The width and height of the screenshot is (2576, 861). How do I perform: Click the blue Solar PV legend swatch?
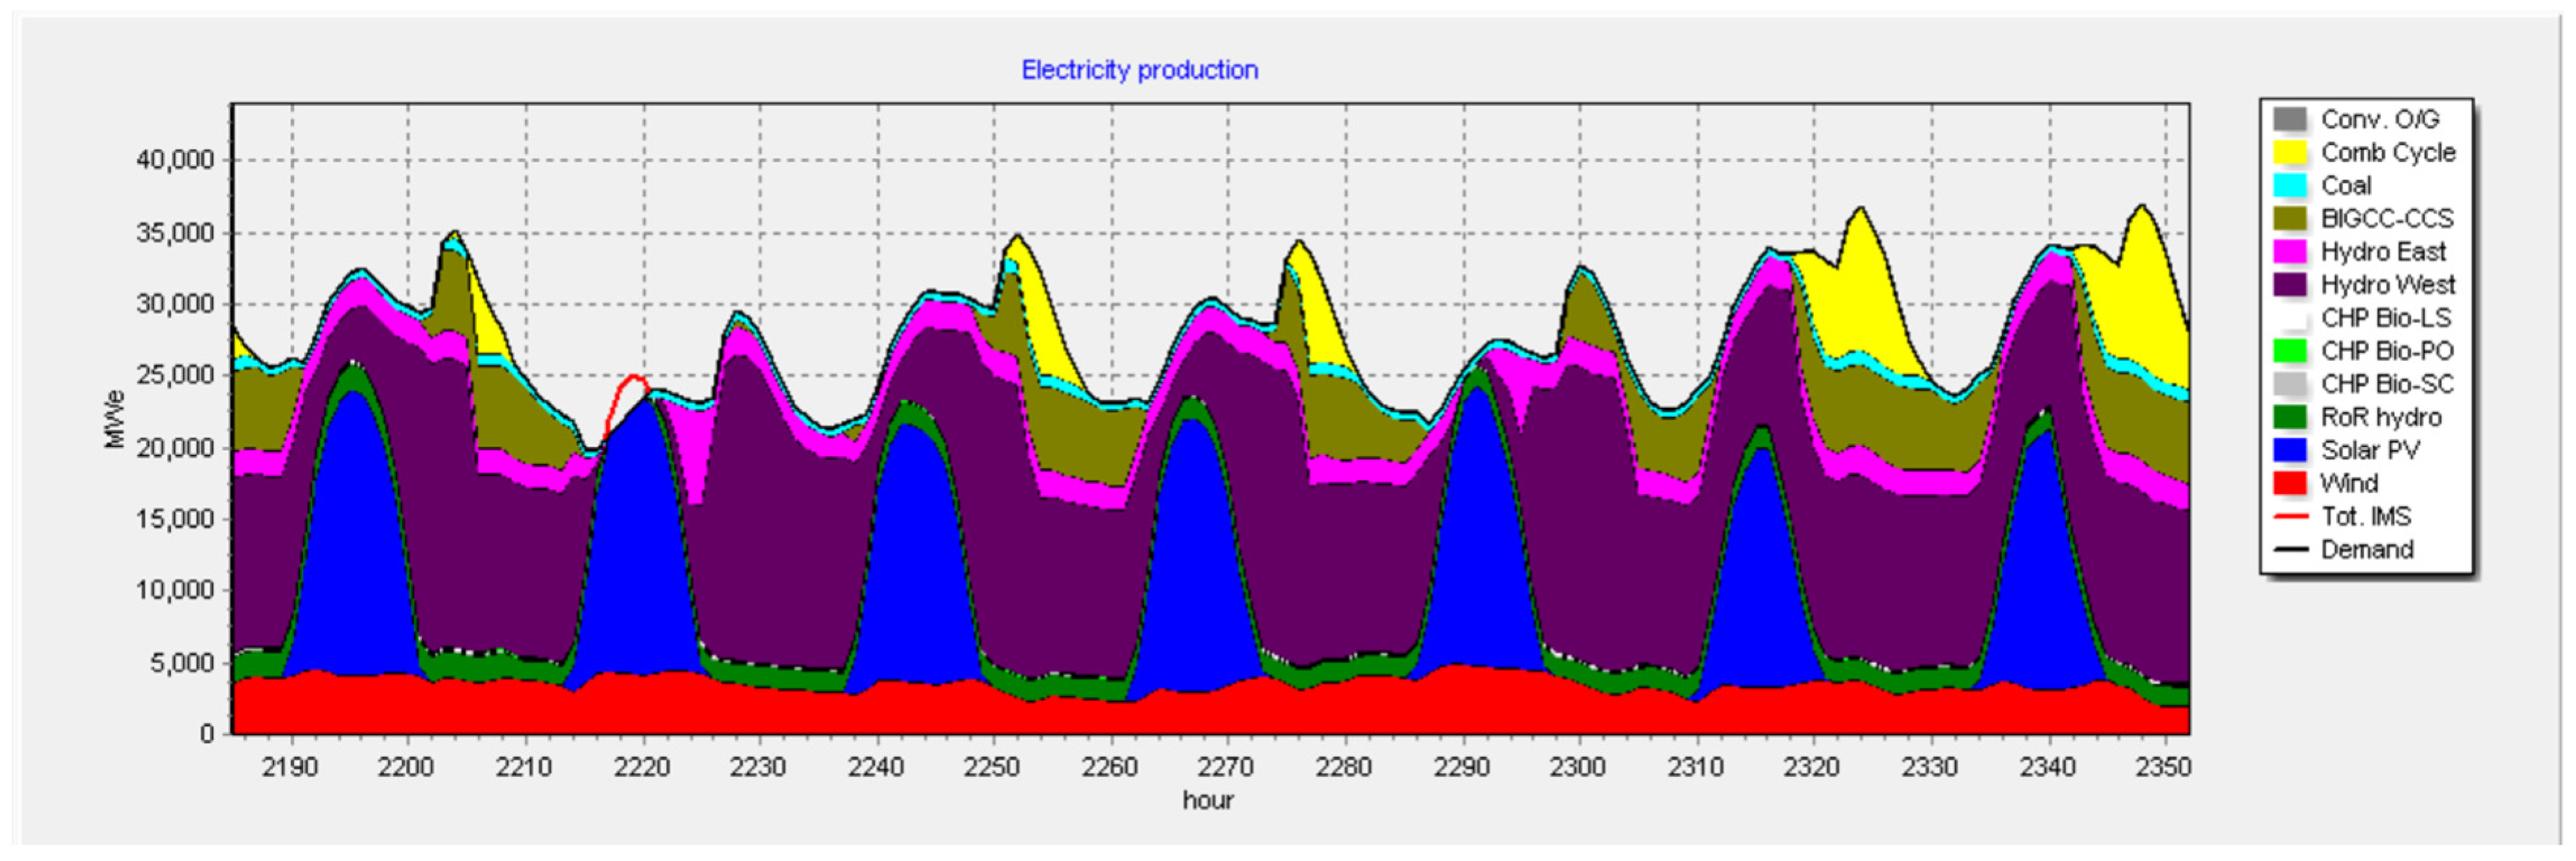(2290, 450)
